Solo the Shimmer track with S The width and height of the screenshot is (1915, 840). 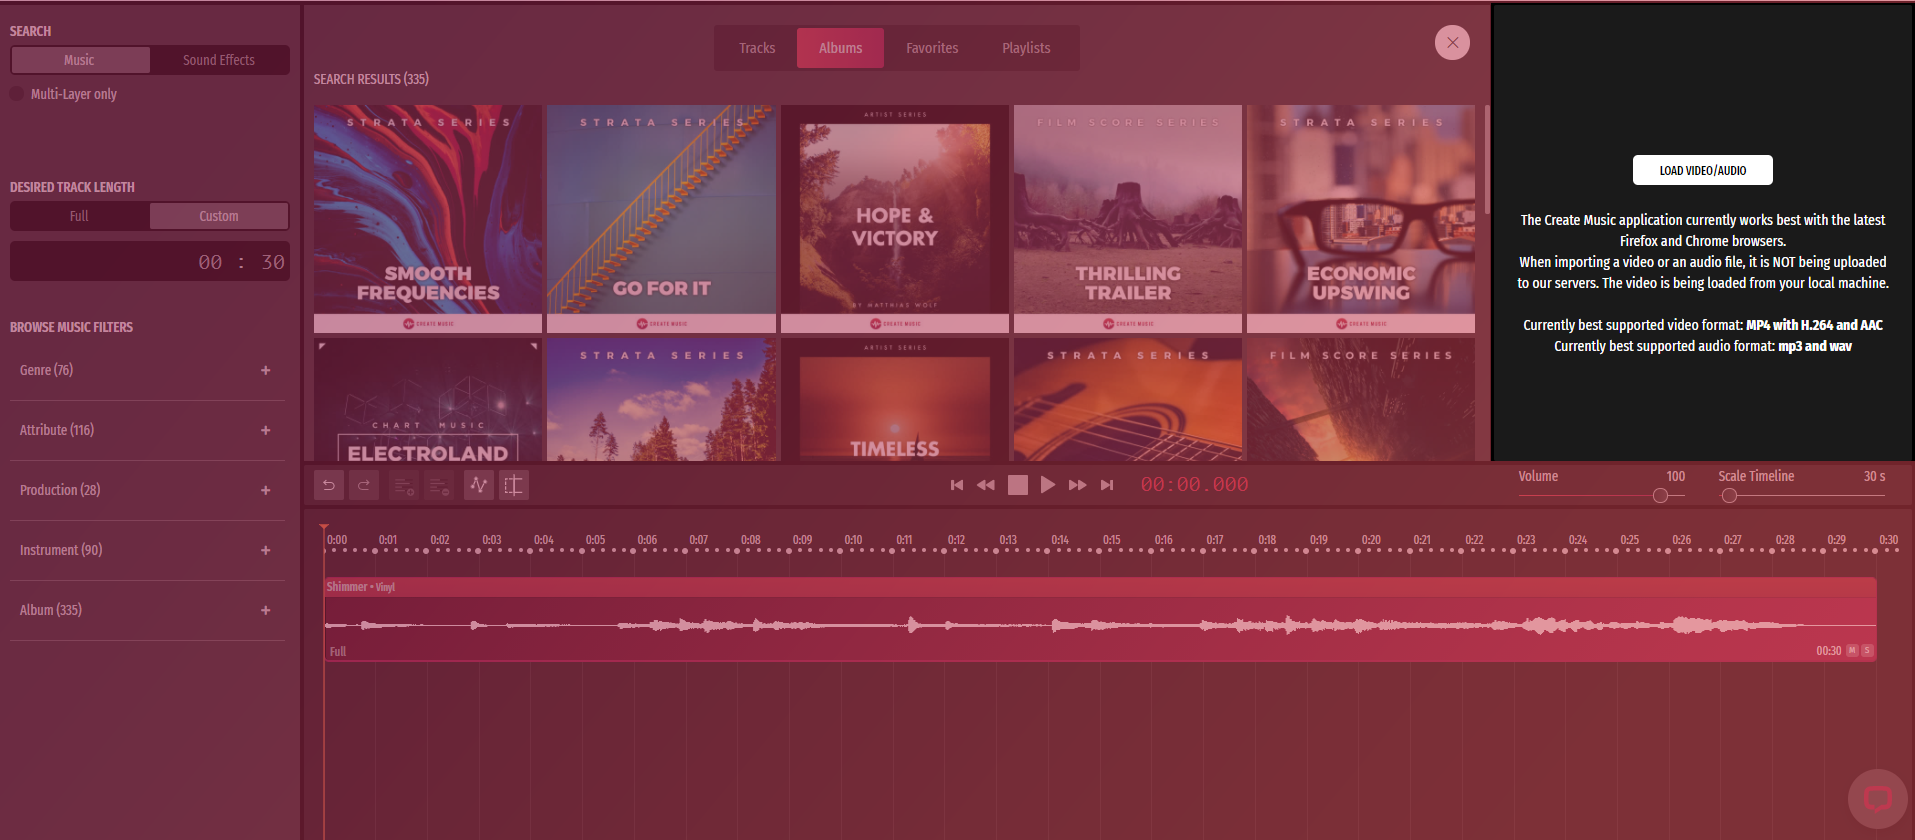pyautogui.click(x=1867, y=651)
